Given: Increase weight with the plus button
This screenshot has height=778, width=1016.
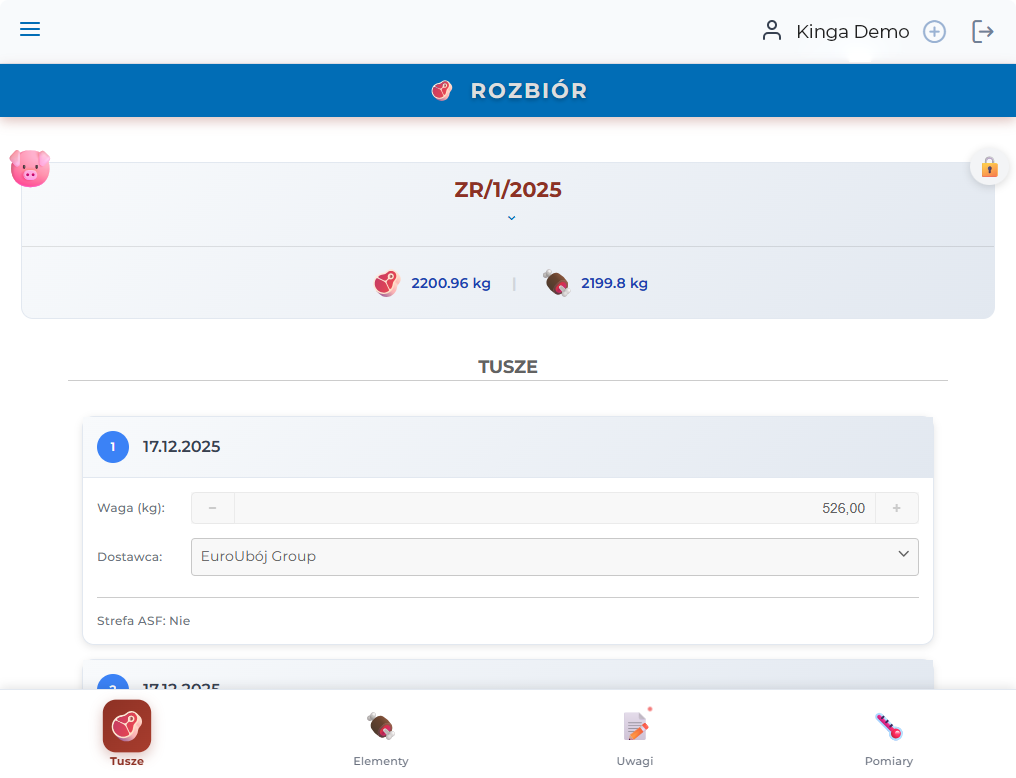Looking at the screenshot, I should click(x=896, y=508).
